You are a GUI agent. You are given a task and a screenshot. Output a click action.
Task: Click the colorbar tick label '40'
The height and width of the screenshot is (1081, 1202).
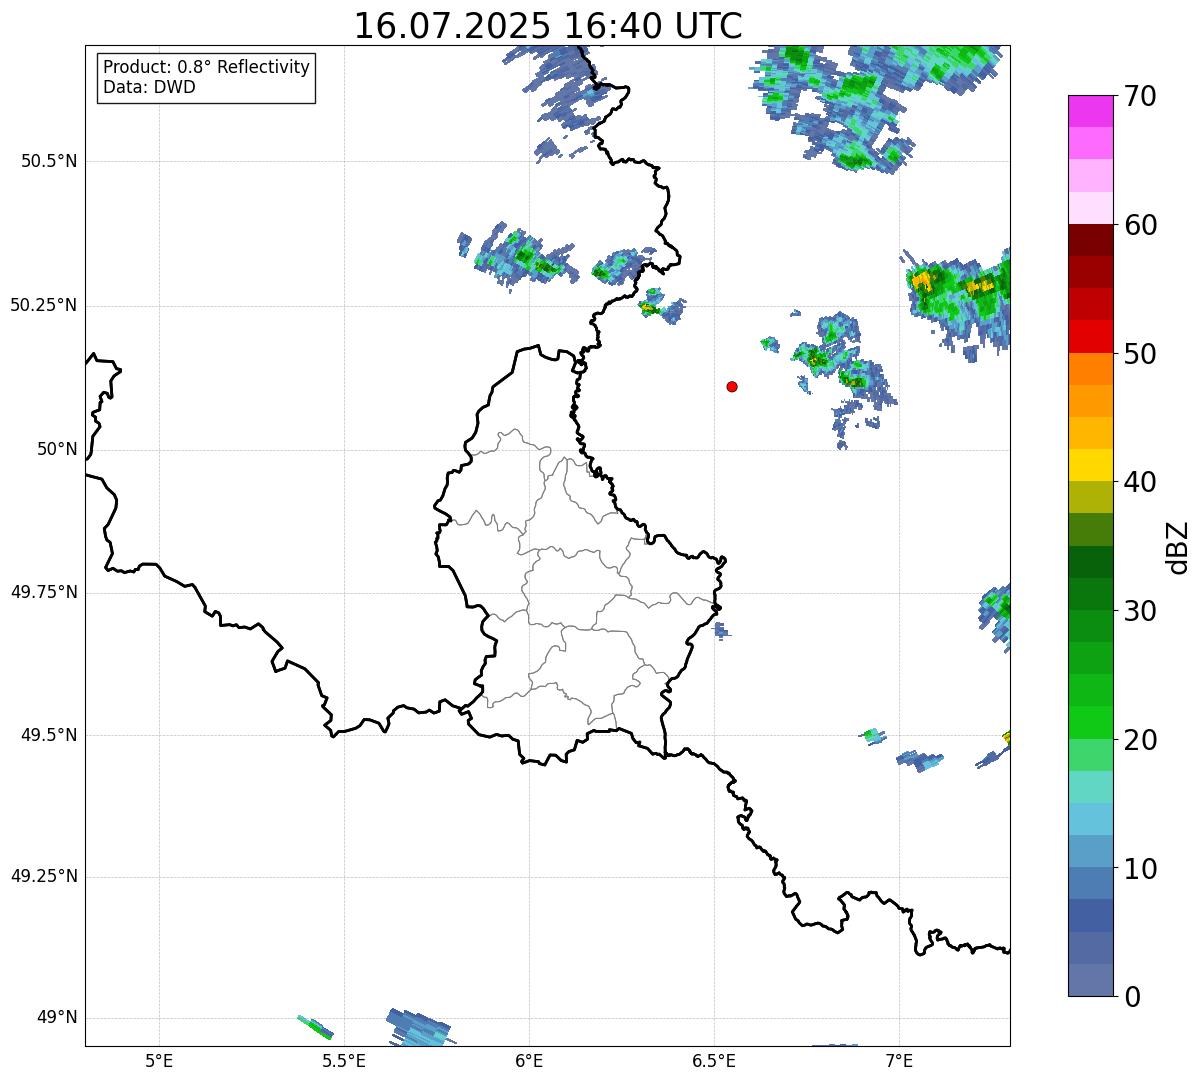(1140, 482)
